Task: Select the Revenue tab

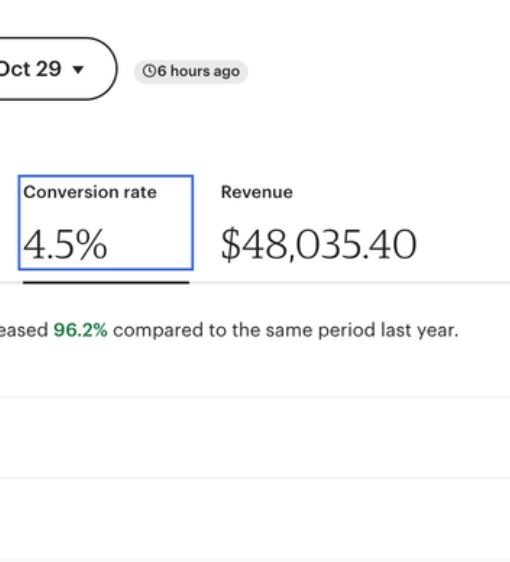Action: click(319, 223)
